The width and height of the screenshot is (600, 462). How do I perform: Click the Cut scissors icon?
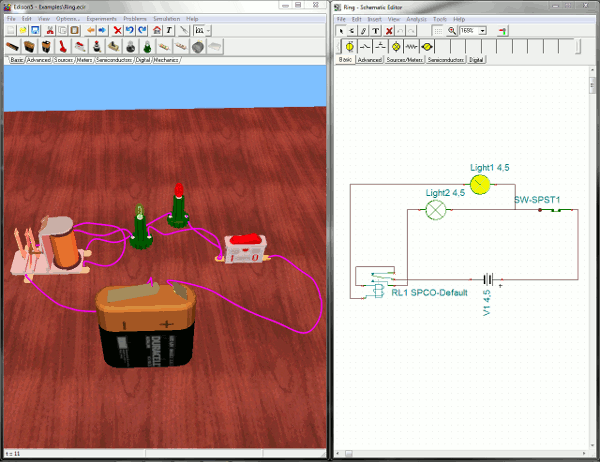pyautogui.click(x=48, y=30)
